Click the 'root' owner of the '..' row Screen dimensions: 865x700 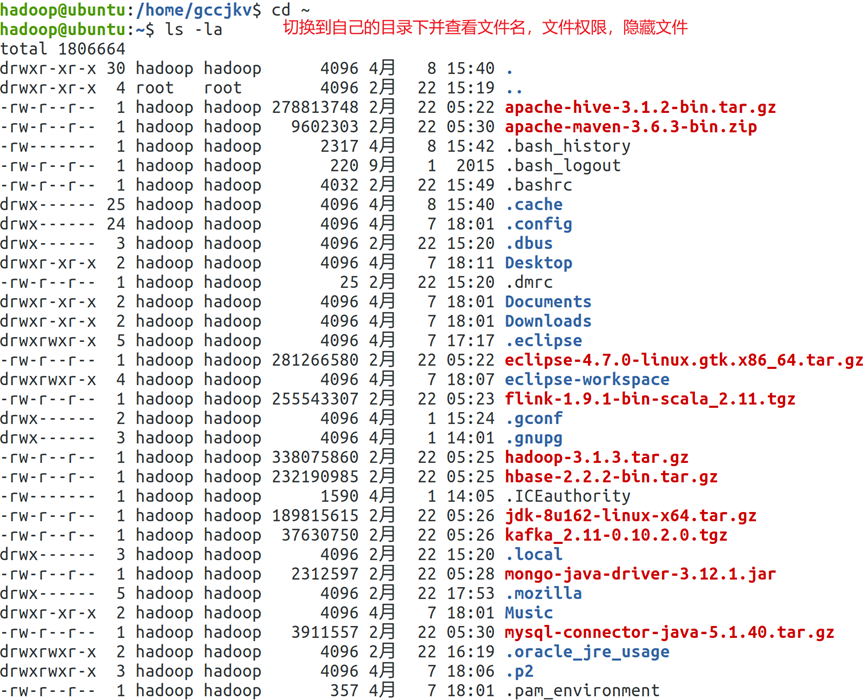155,88
